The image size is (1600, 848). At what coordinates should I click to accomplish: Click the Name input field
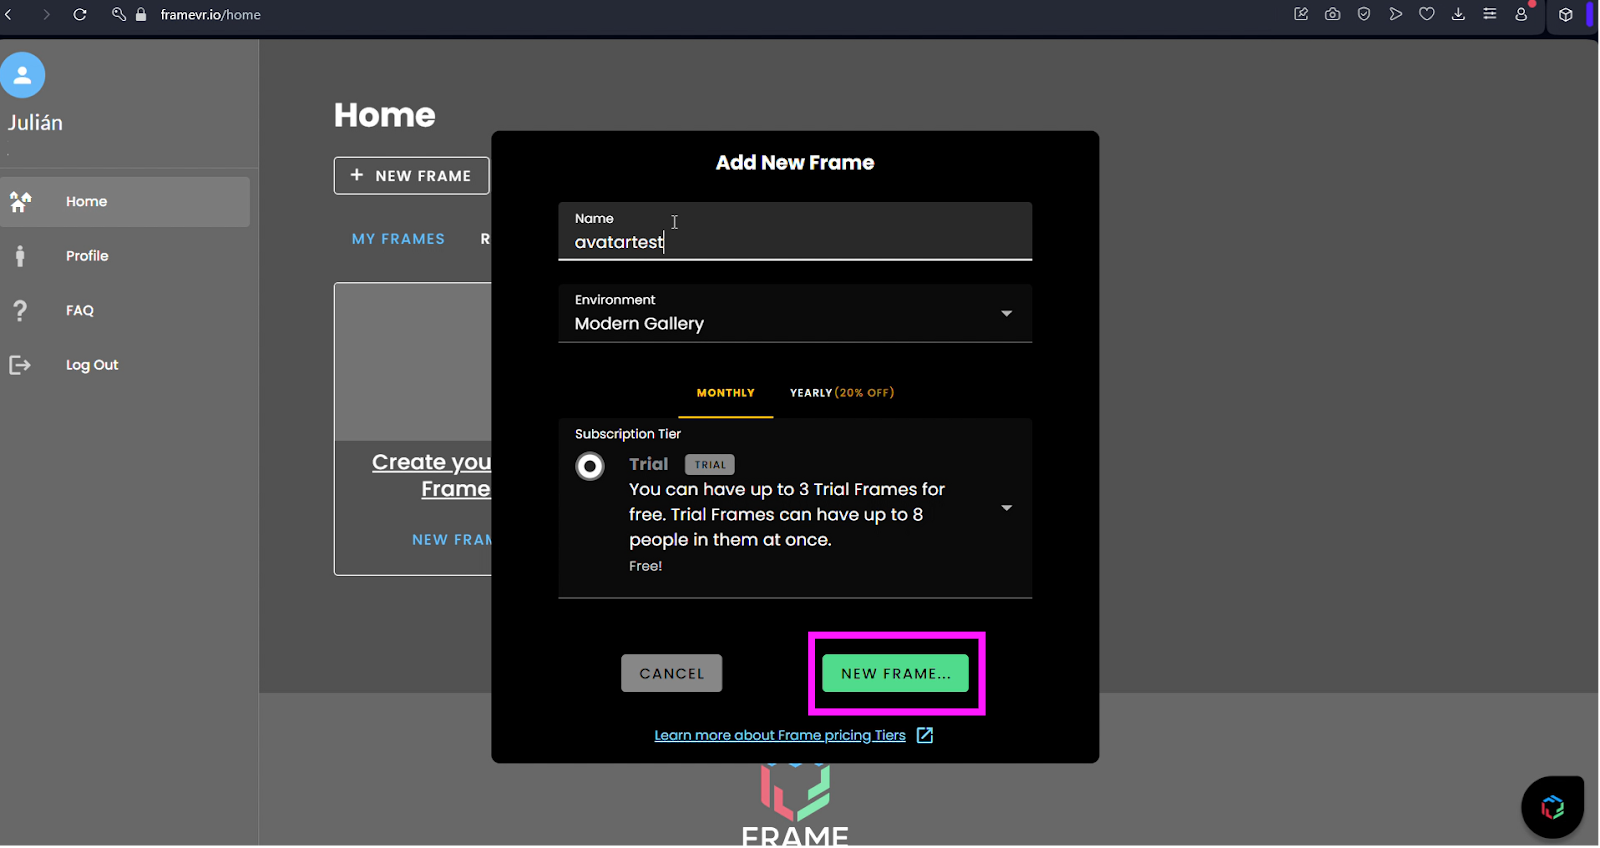tap(794, 241)
